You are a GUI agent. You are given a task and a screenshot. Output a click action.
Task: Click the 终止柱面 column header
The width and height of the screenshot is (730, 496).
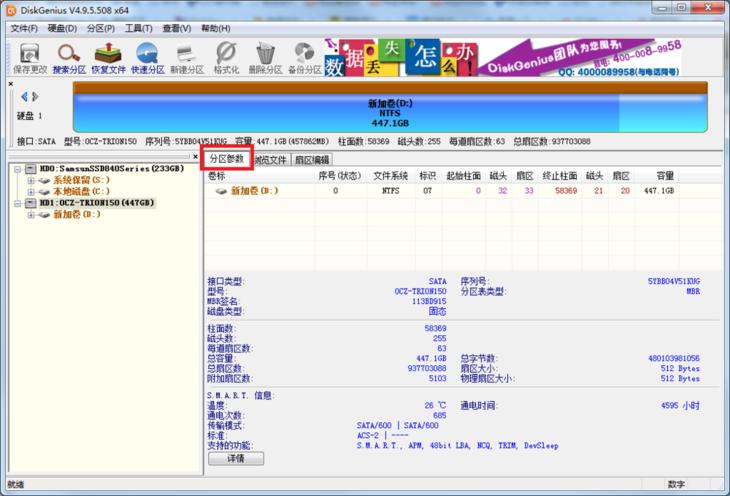[560, 176]
